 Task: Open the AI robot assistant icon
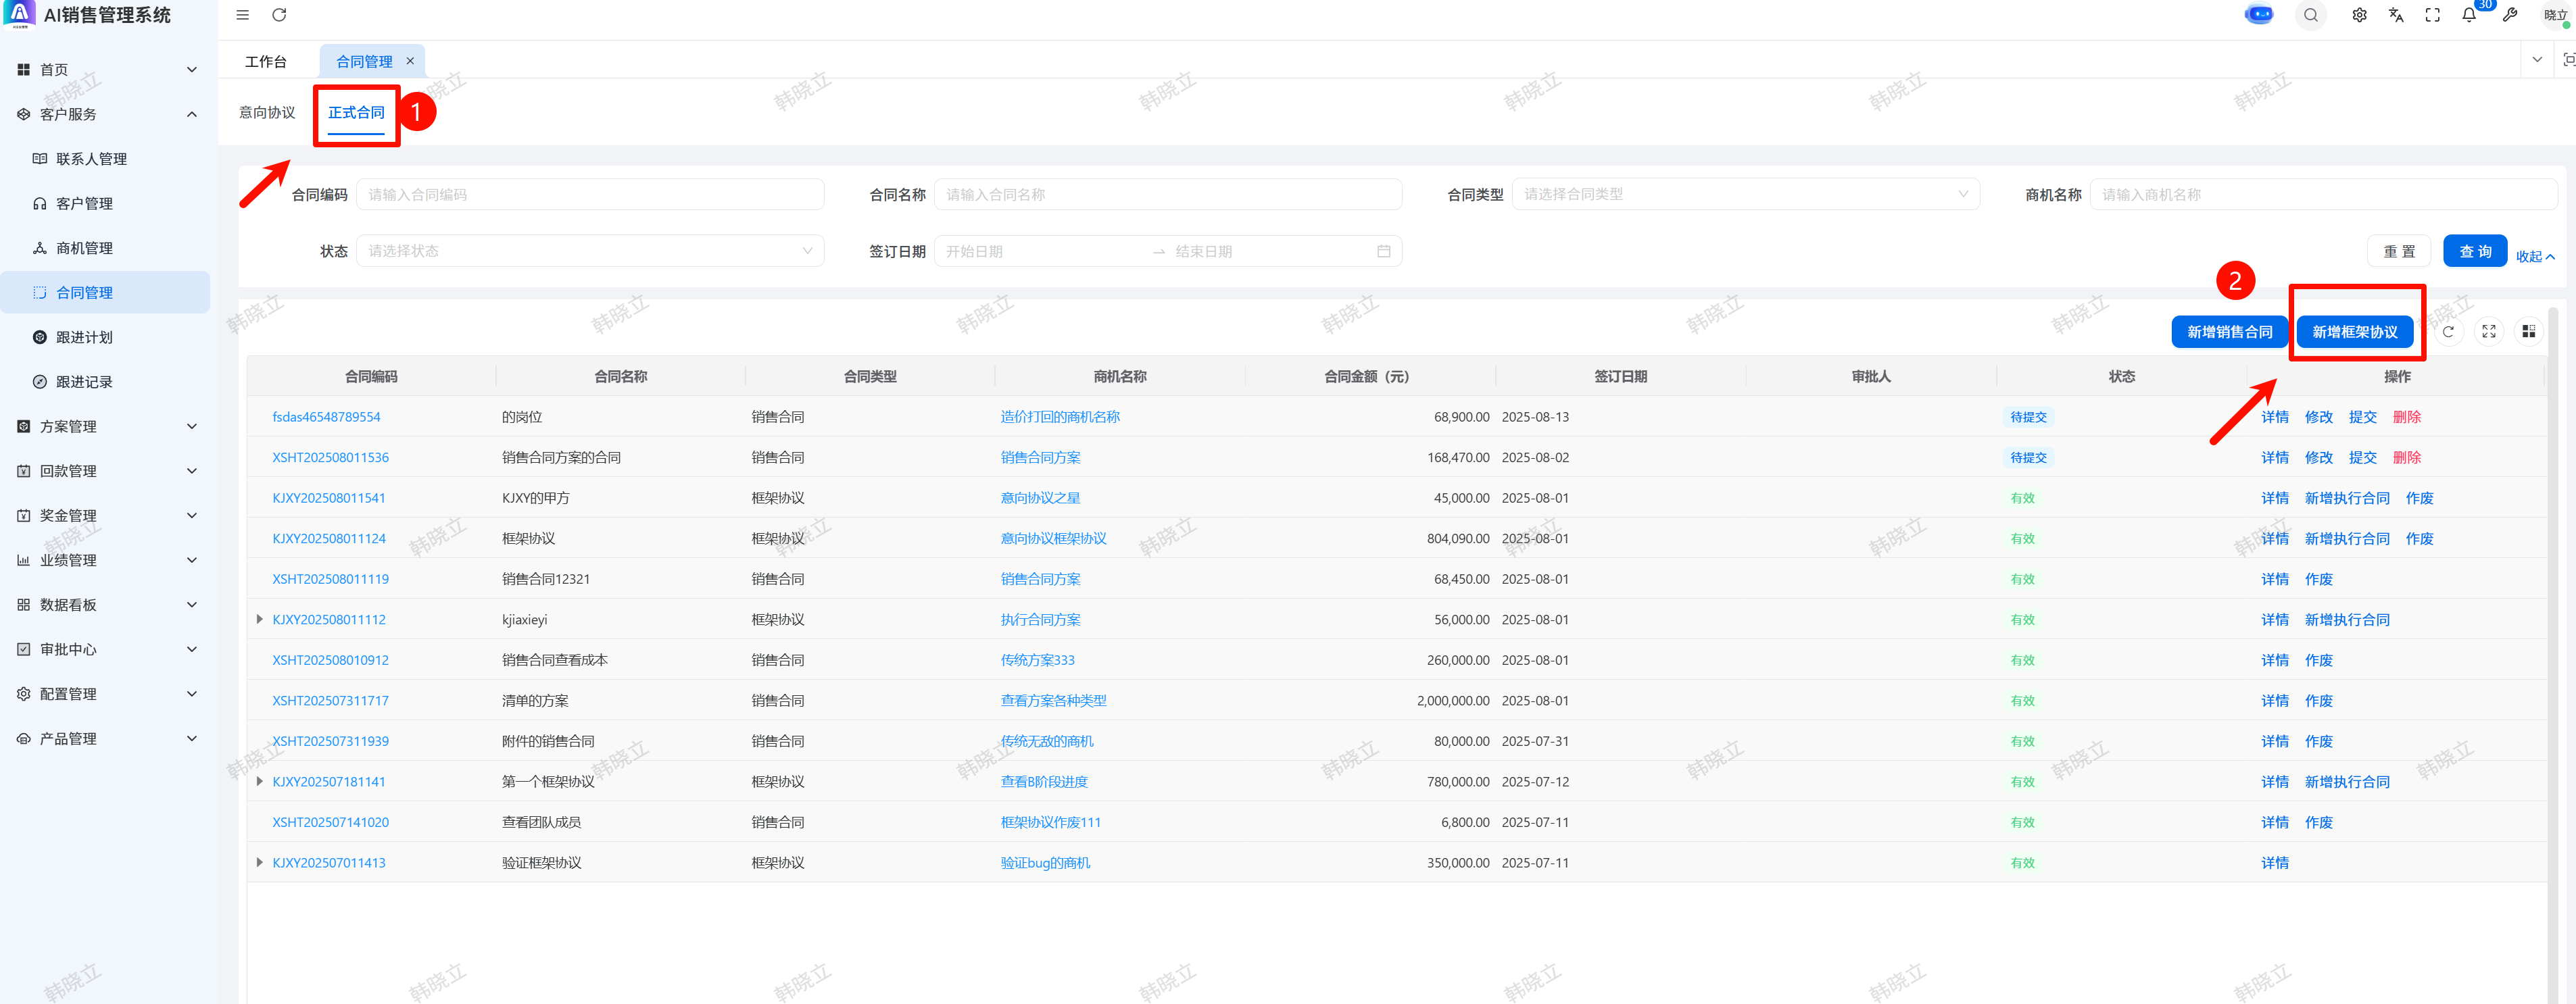2258,15
